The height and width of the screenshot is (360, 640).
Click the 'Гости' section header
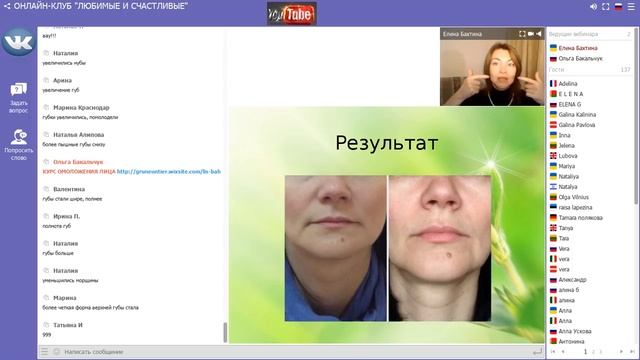[x=556, y=70]
